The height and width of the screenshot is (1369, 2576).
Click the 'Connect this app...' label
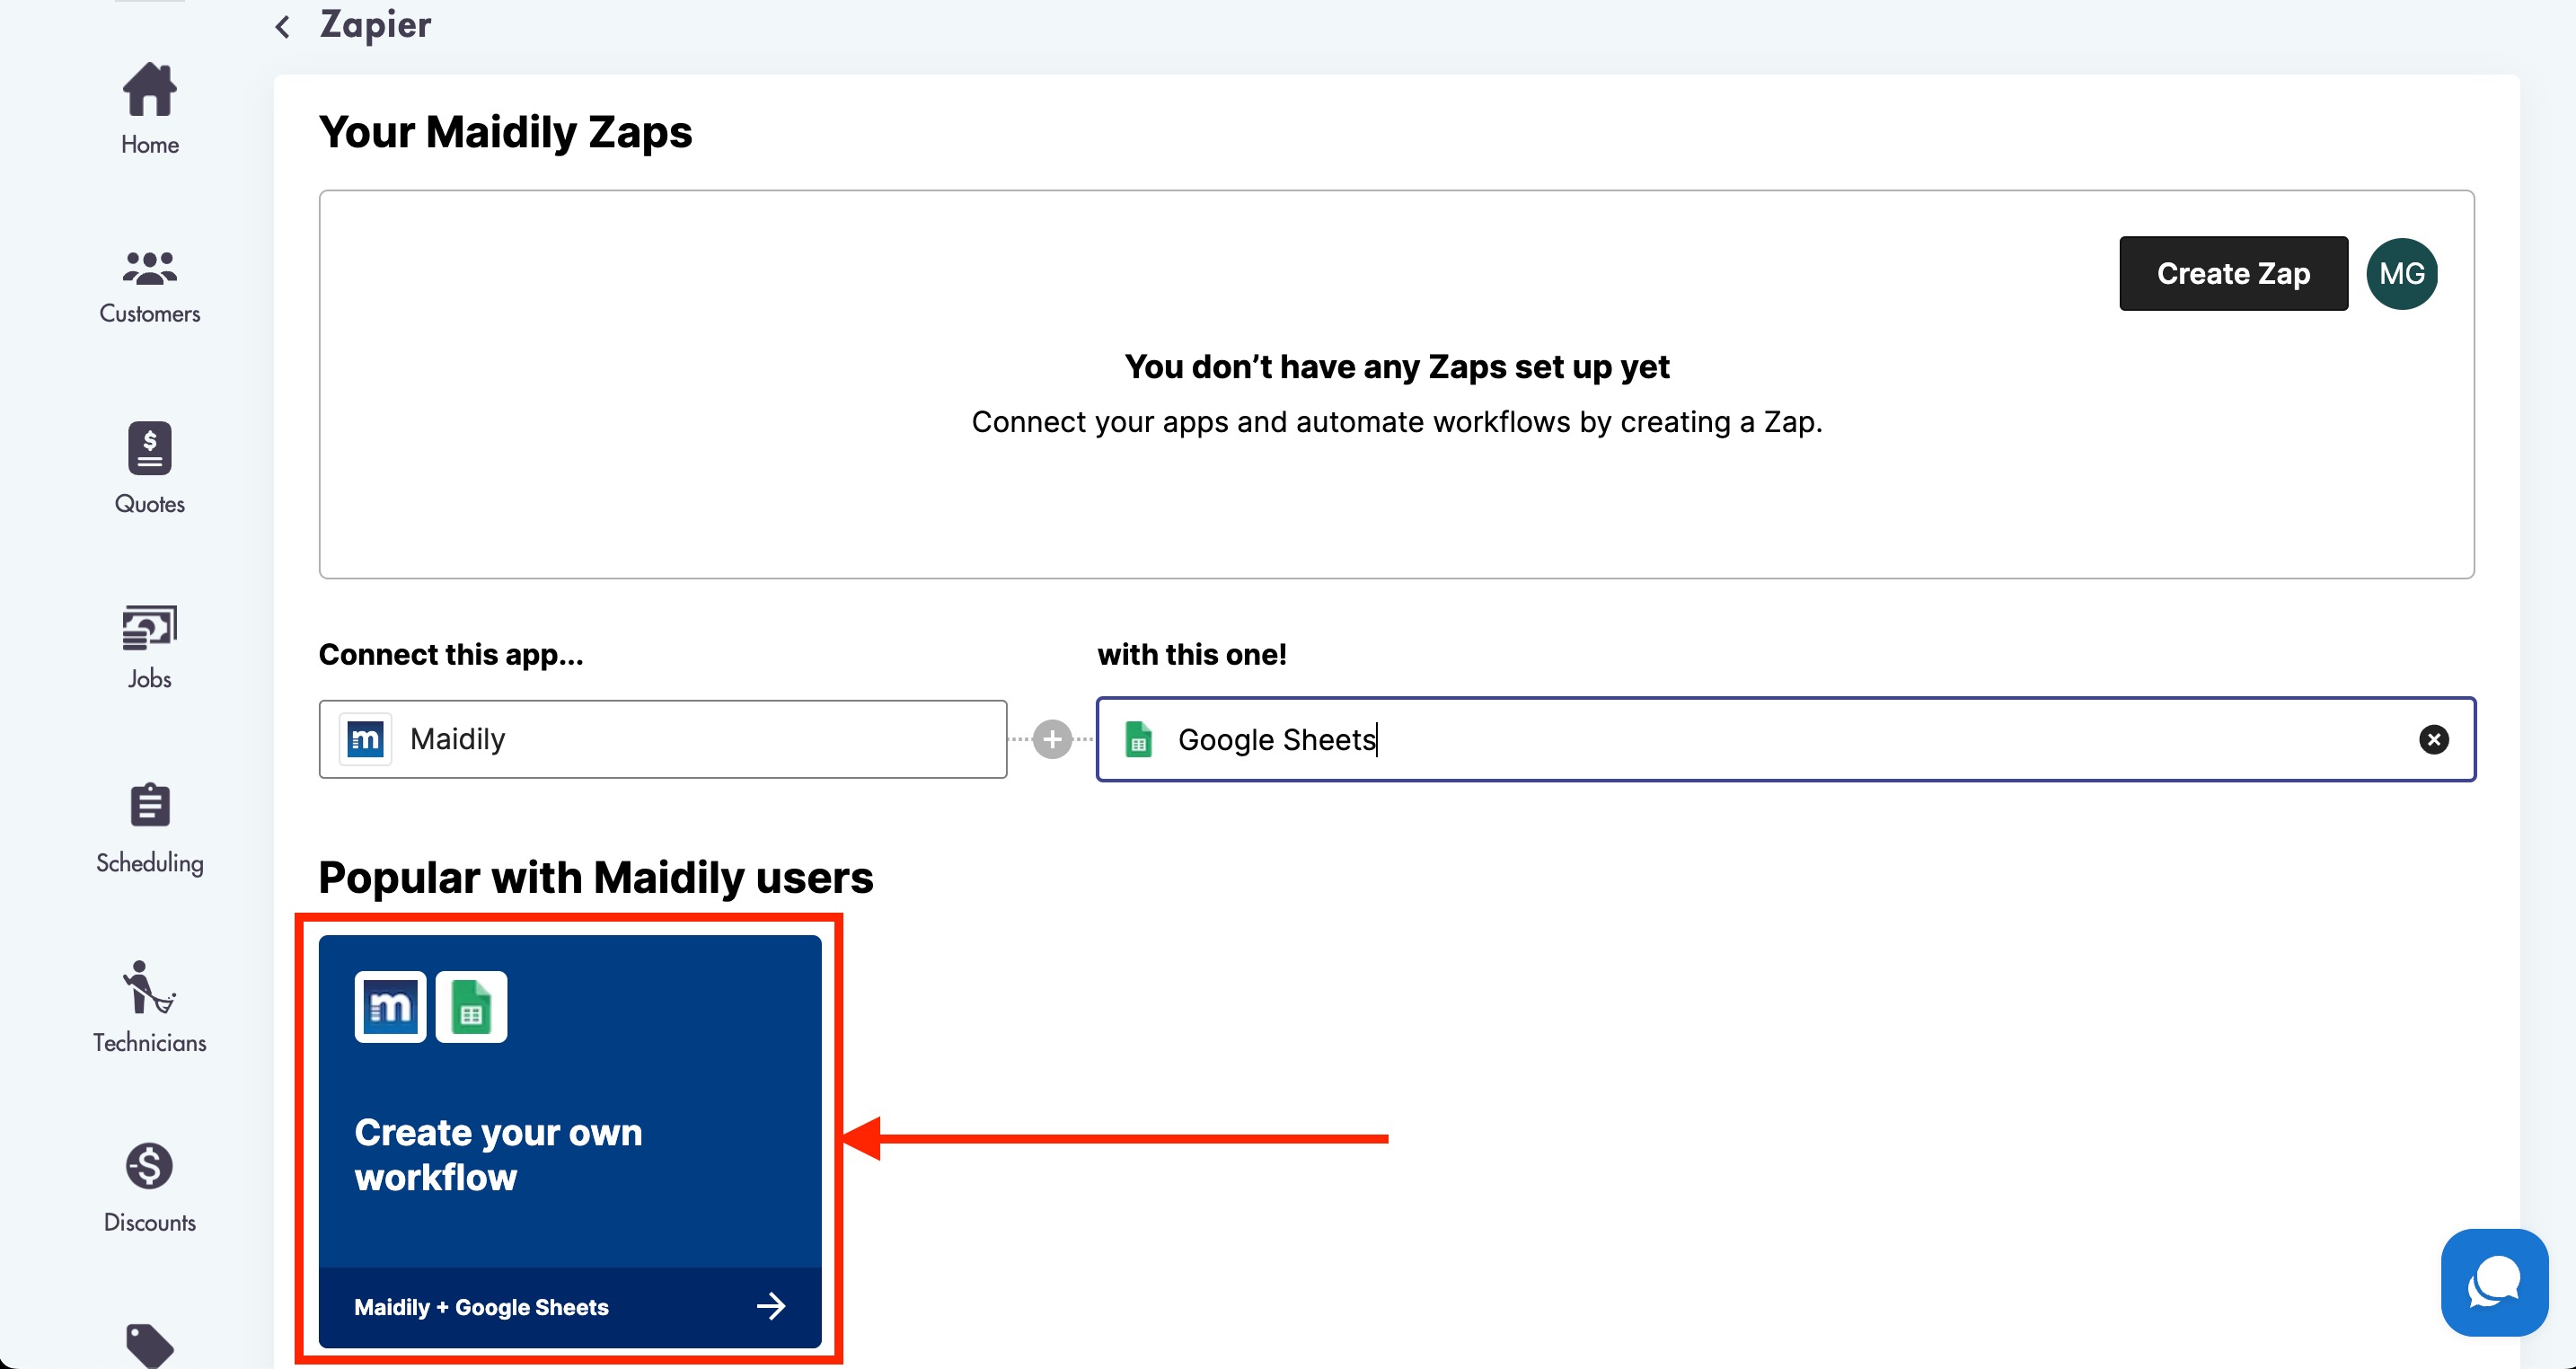coord(451,654)
